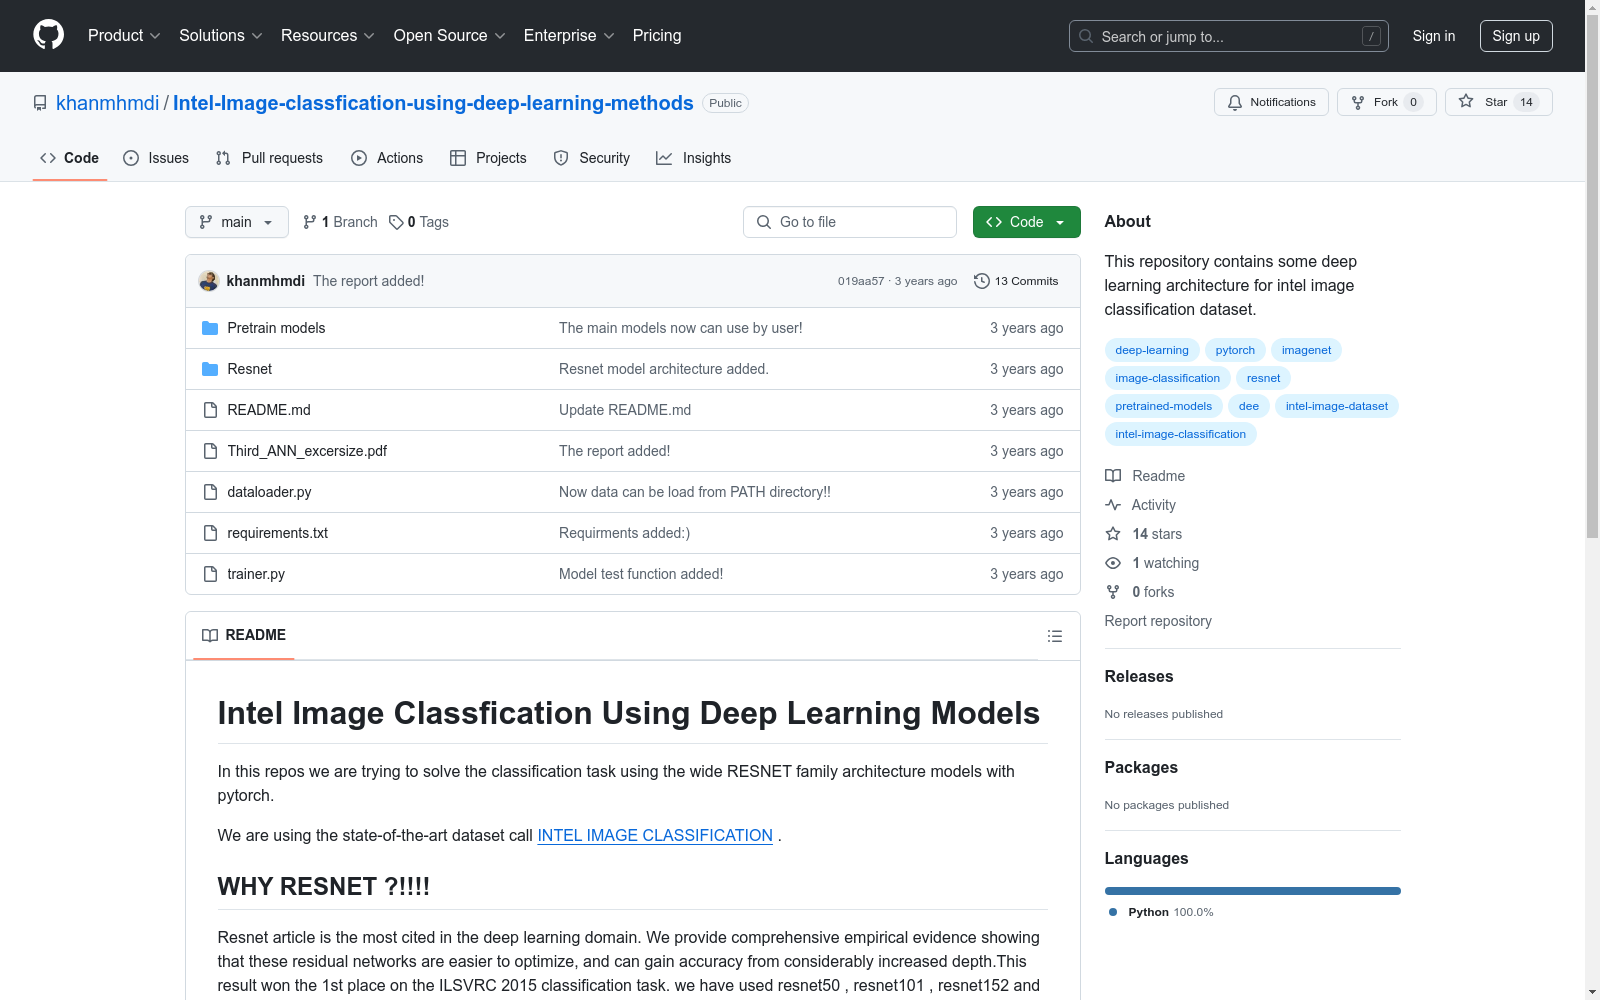This screenshot has width=1600, height=1000.
Task: Click the dataloader.py file icon
Action: [x=210, y=492]
